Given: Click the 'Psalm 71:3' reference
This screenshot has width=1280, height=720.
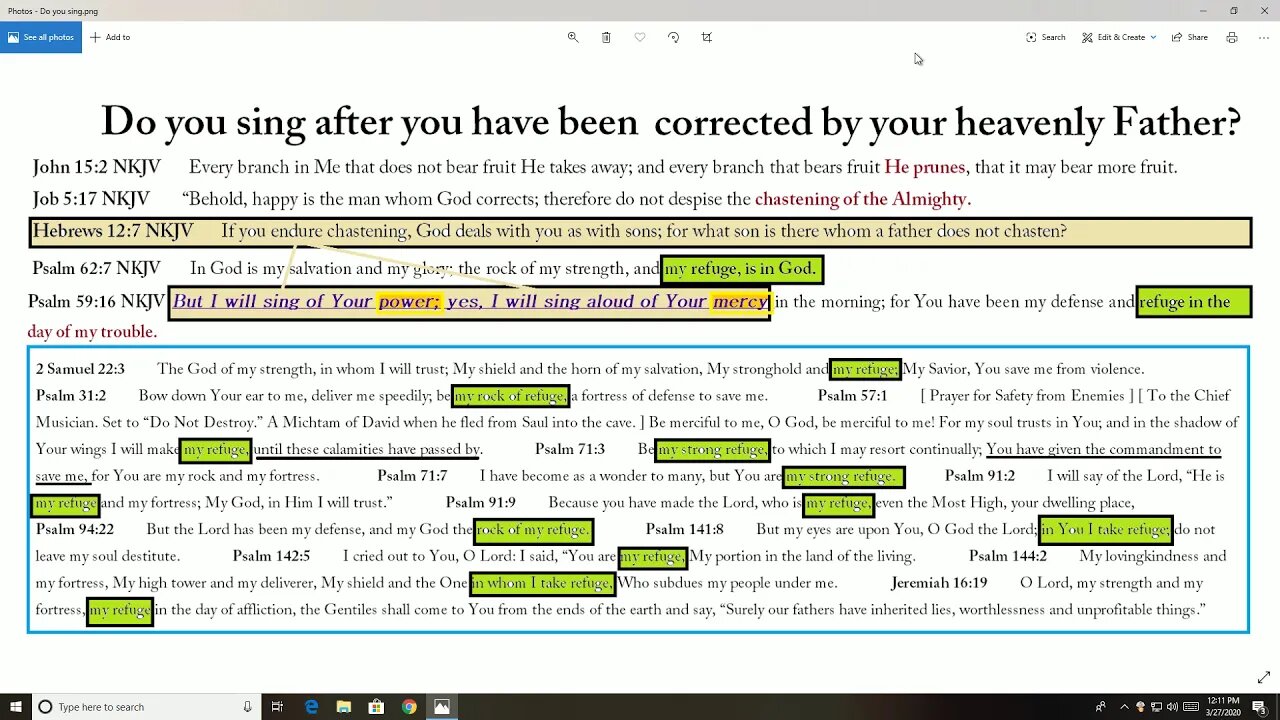Looking at the screenshot, I should (x=570, y=449).
